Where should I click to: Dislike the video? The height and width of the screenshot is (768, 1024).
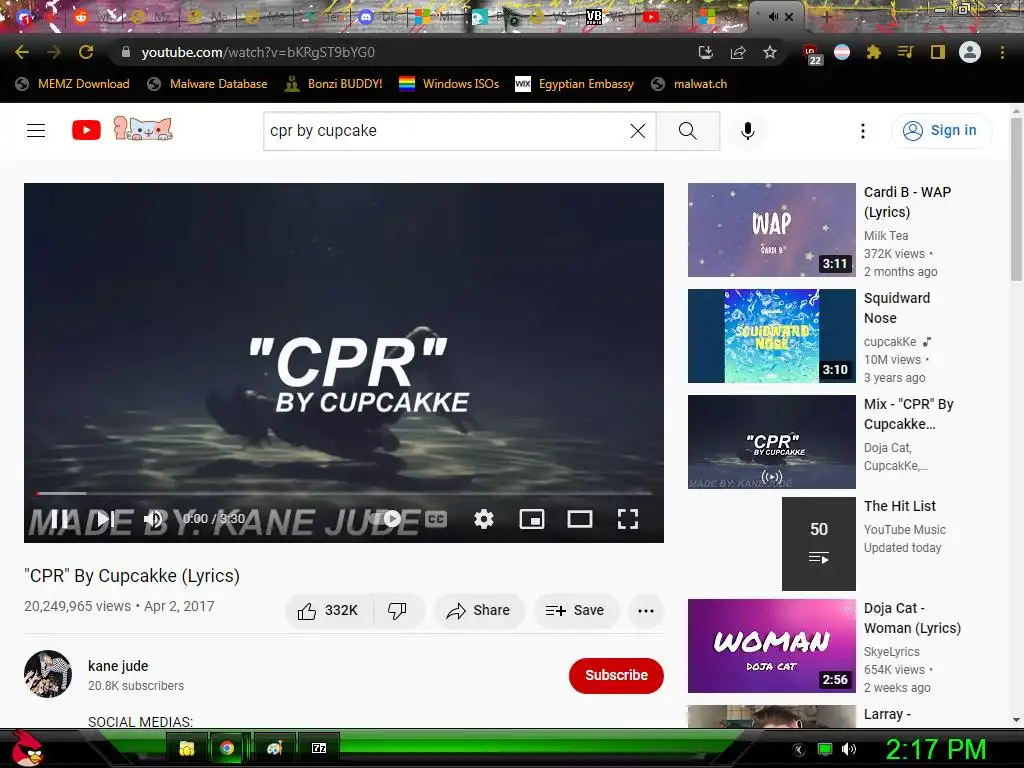coord(398,611)
